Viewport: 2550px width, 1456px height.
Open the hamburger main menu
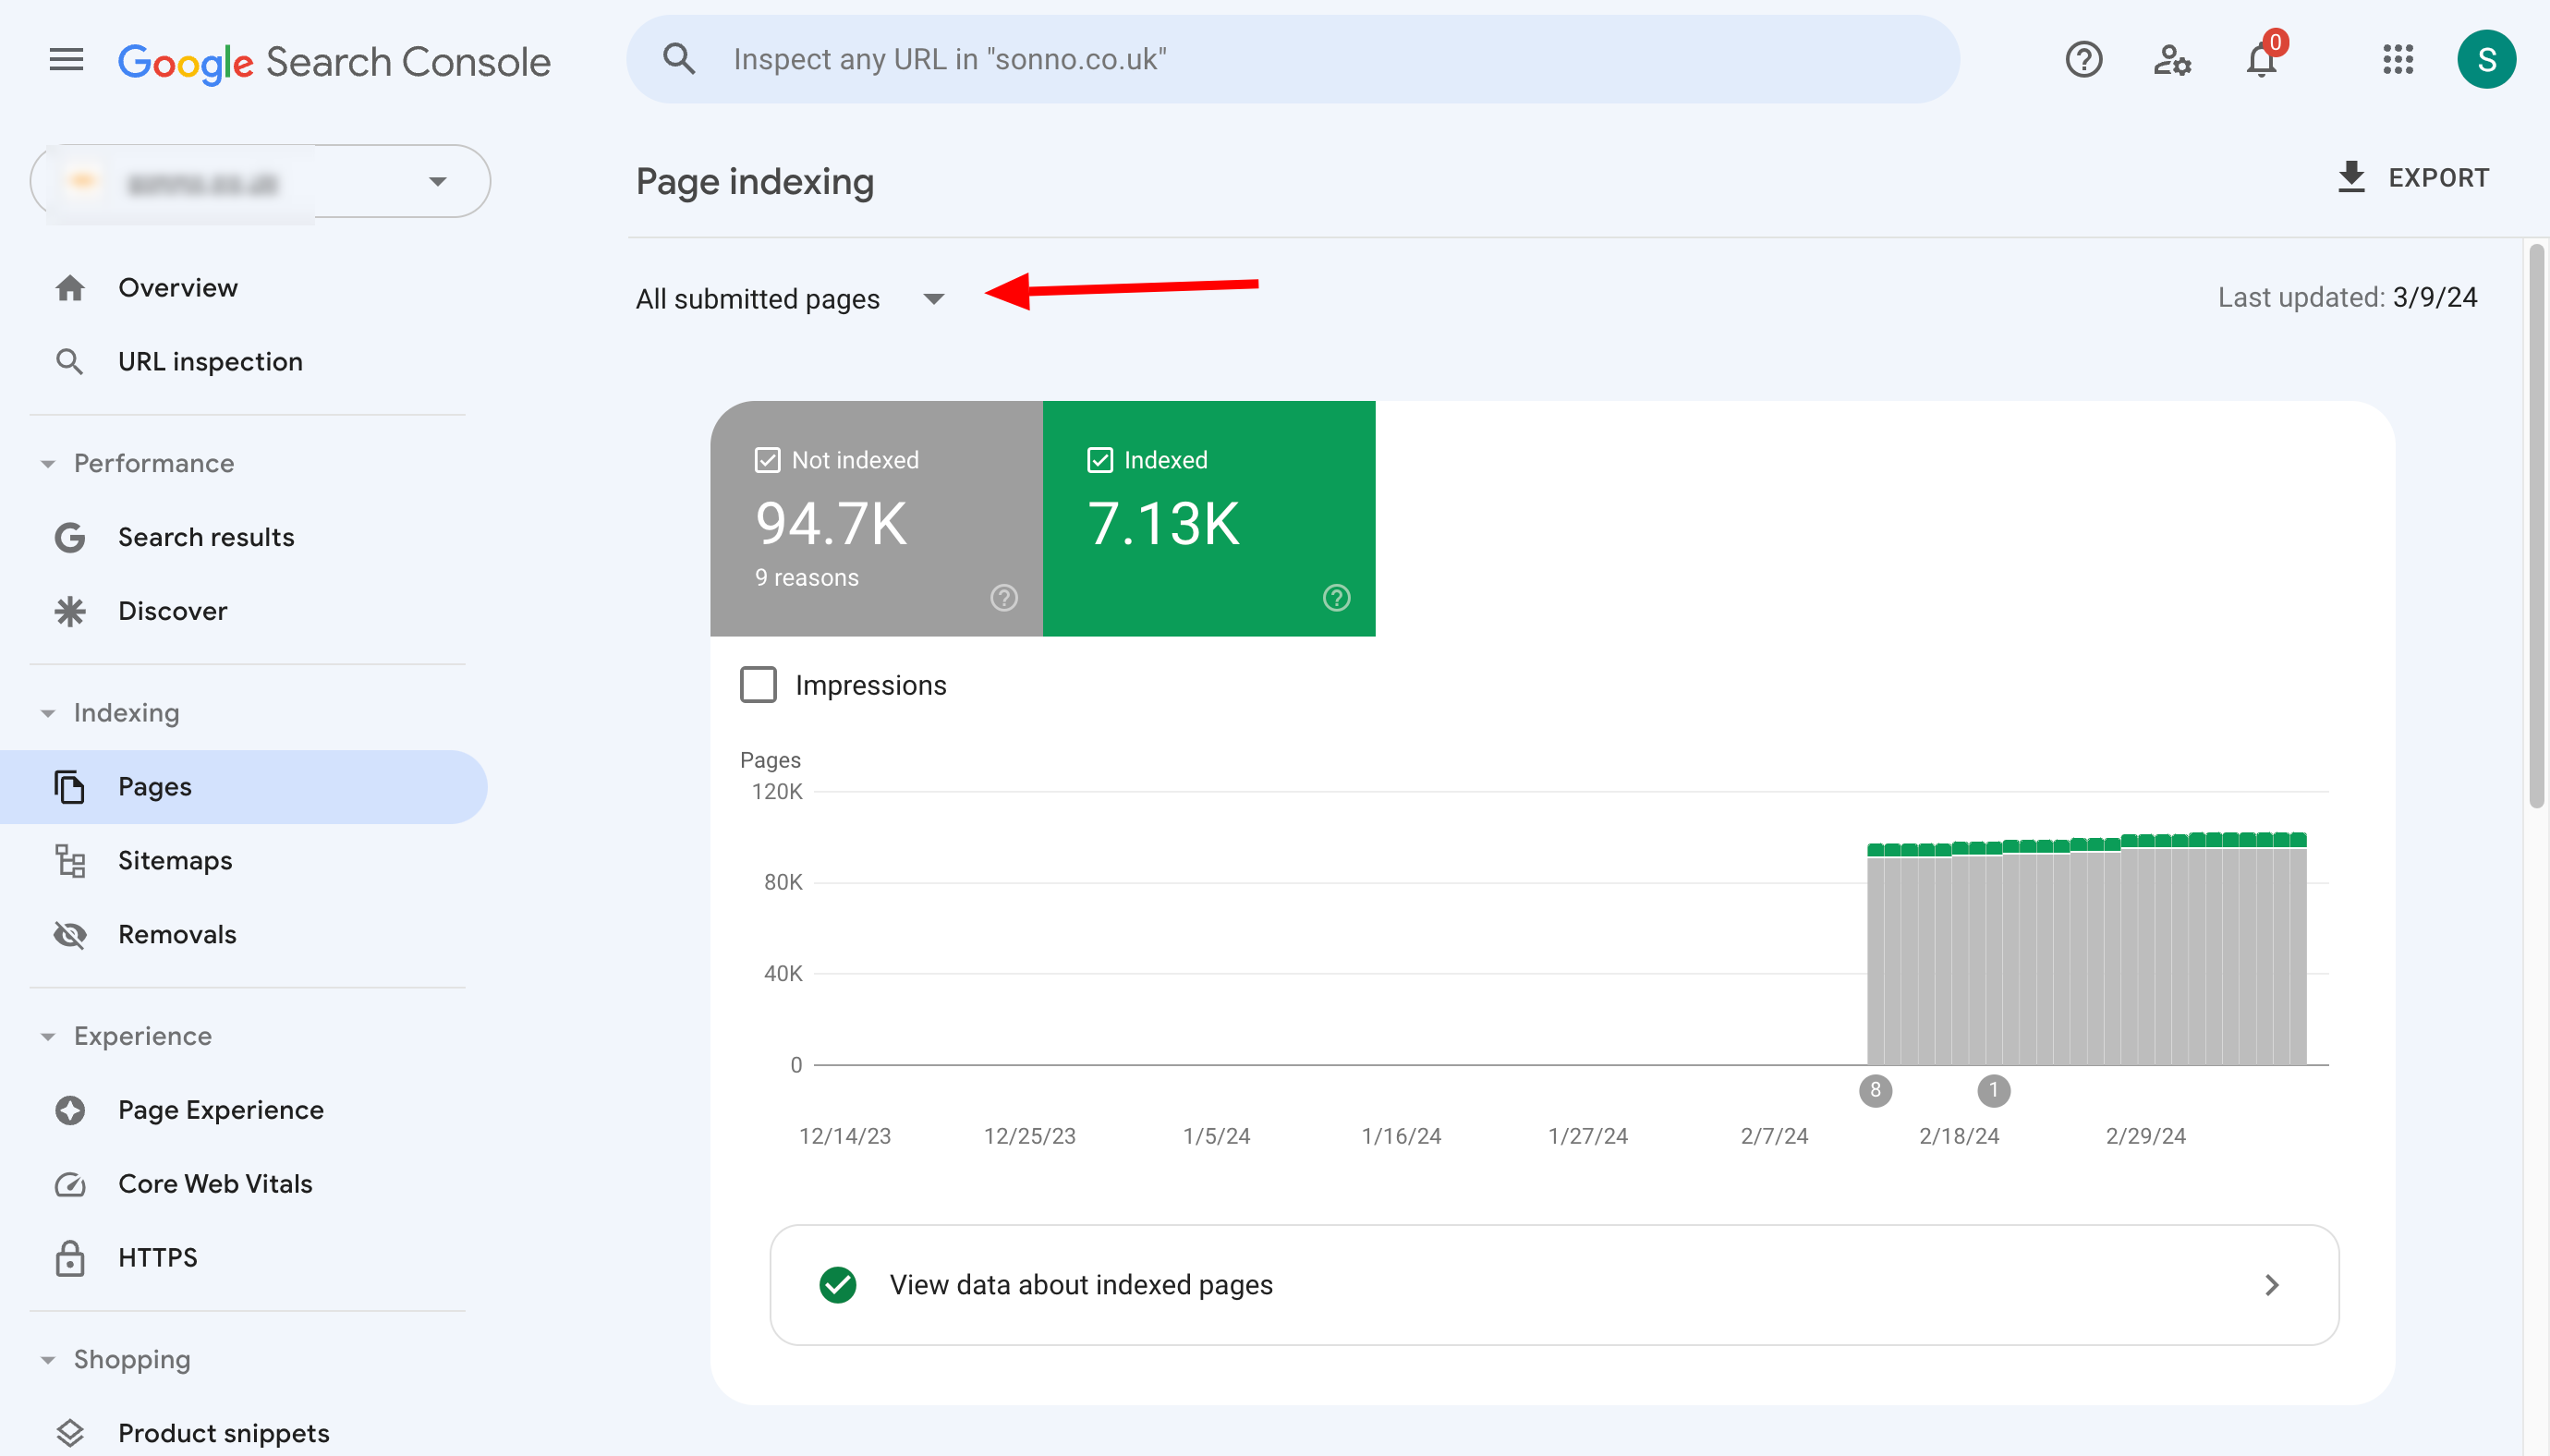click(66, 60)
